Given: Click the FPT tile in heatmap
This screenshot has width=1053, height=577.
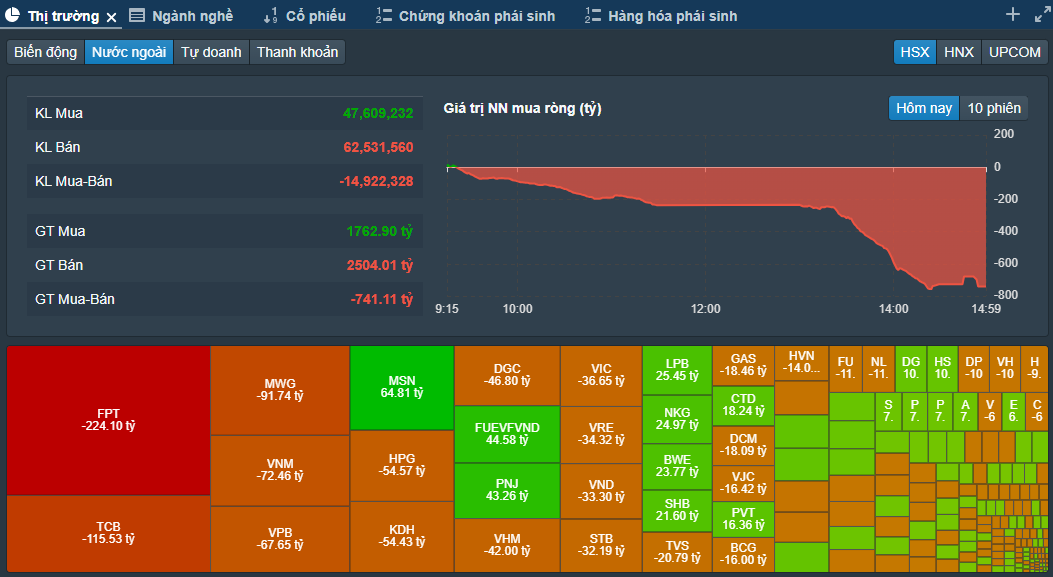Looking at the screenshot, I should pyautogui.click(x=108, y=419).
